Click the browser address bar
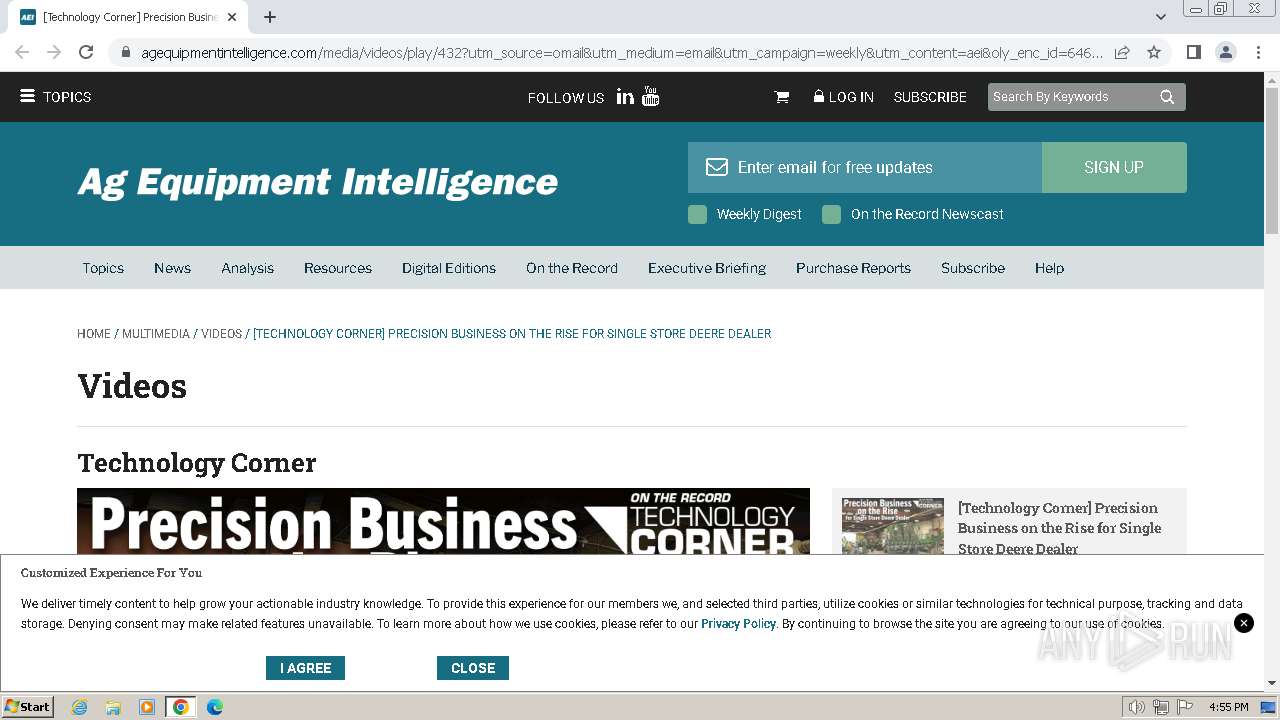 [x=620, y=52]
